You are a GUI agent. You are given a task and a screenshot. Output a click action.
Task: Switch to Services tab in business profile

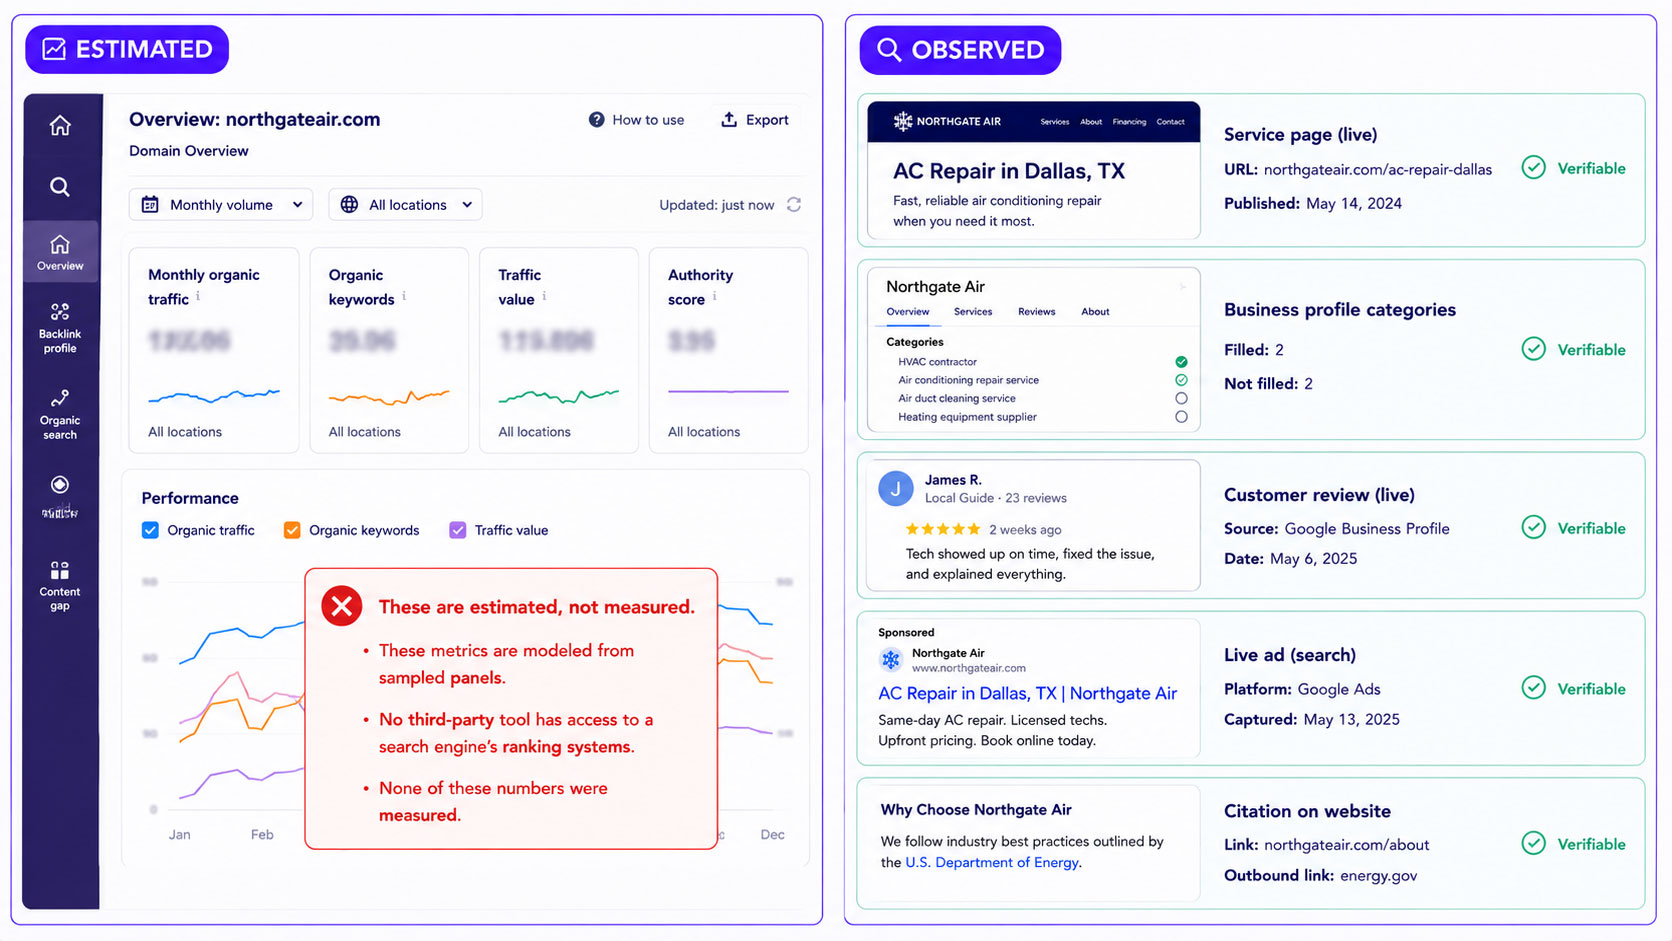(973, 312)
